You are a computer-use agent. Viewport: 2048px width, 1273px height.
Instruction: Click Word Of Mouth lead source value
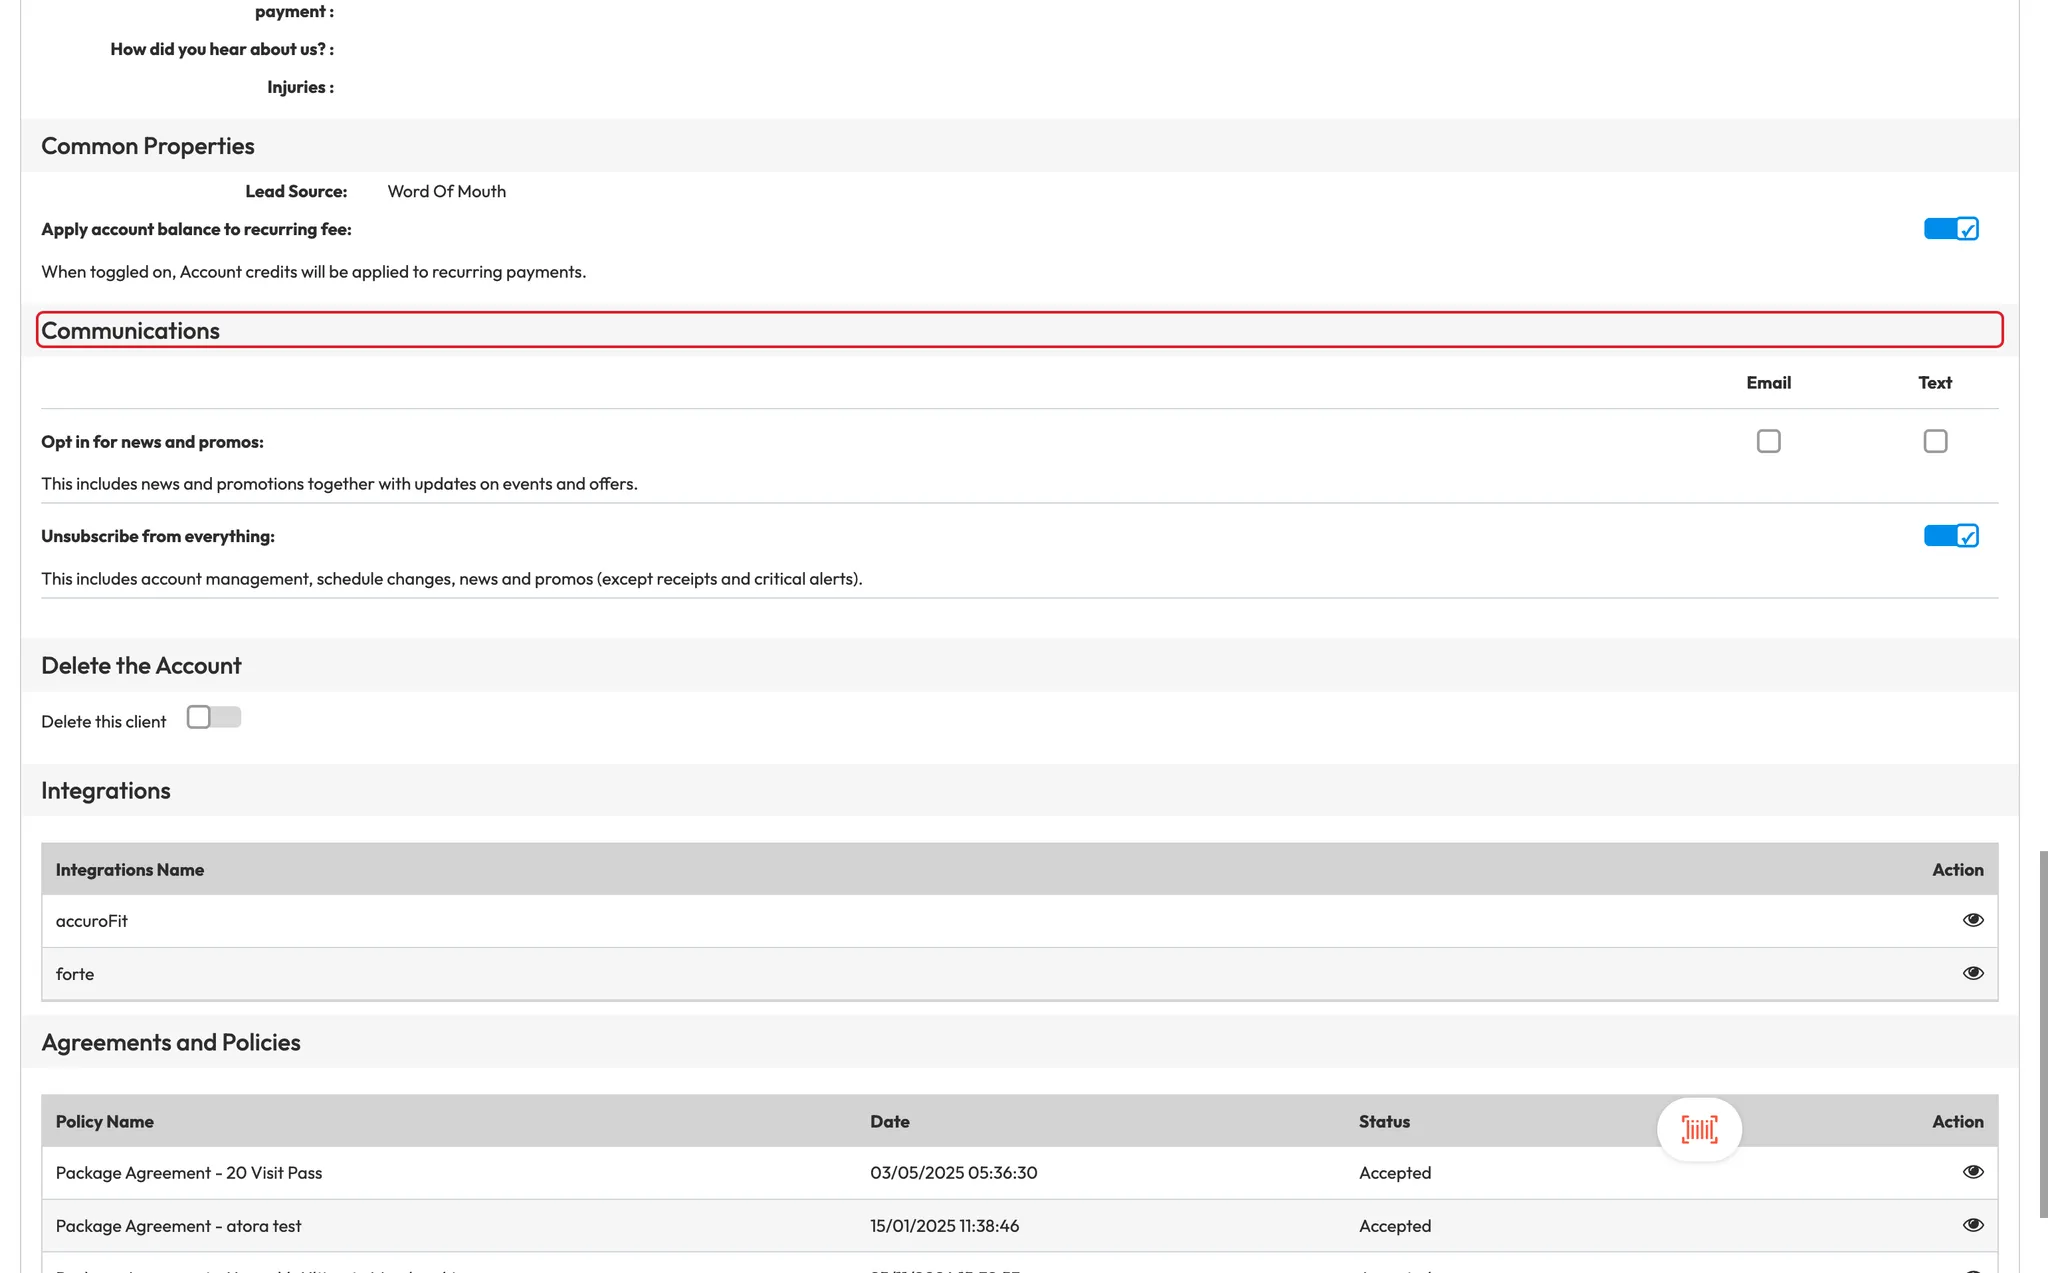click(446, 191)
